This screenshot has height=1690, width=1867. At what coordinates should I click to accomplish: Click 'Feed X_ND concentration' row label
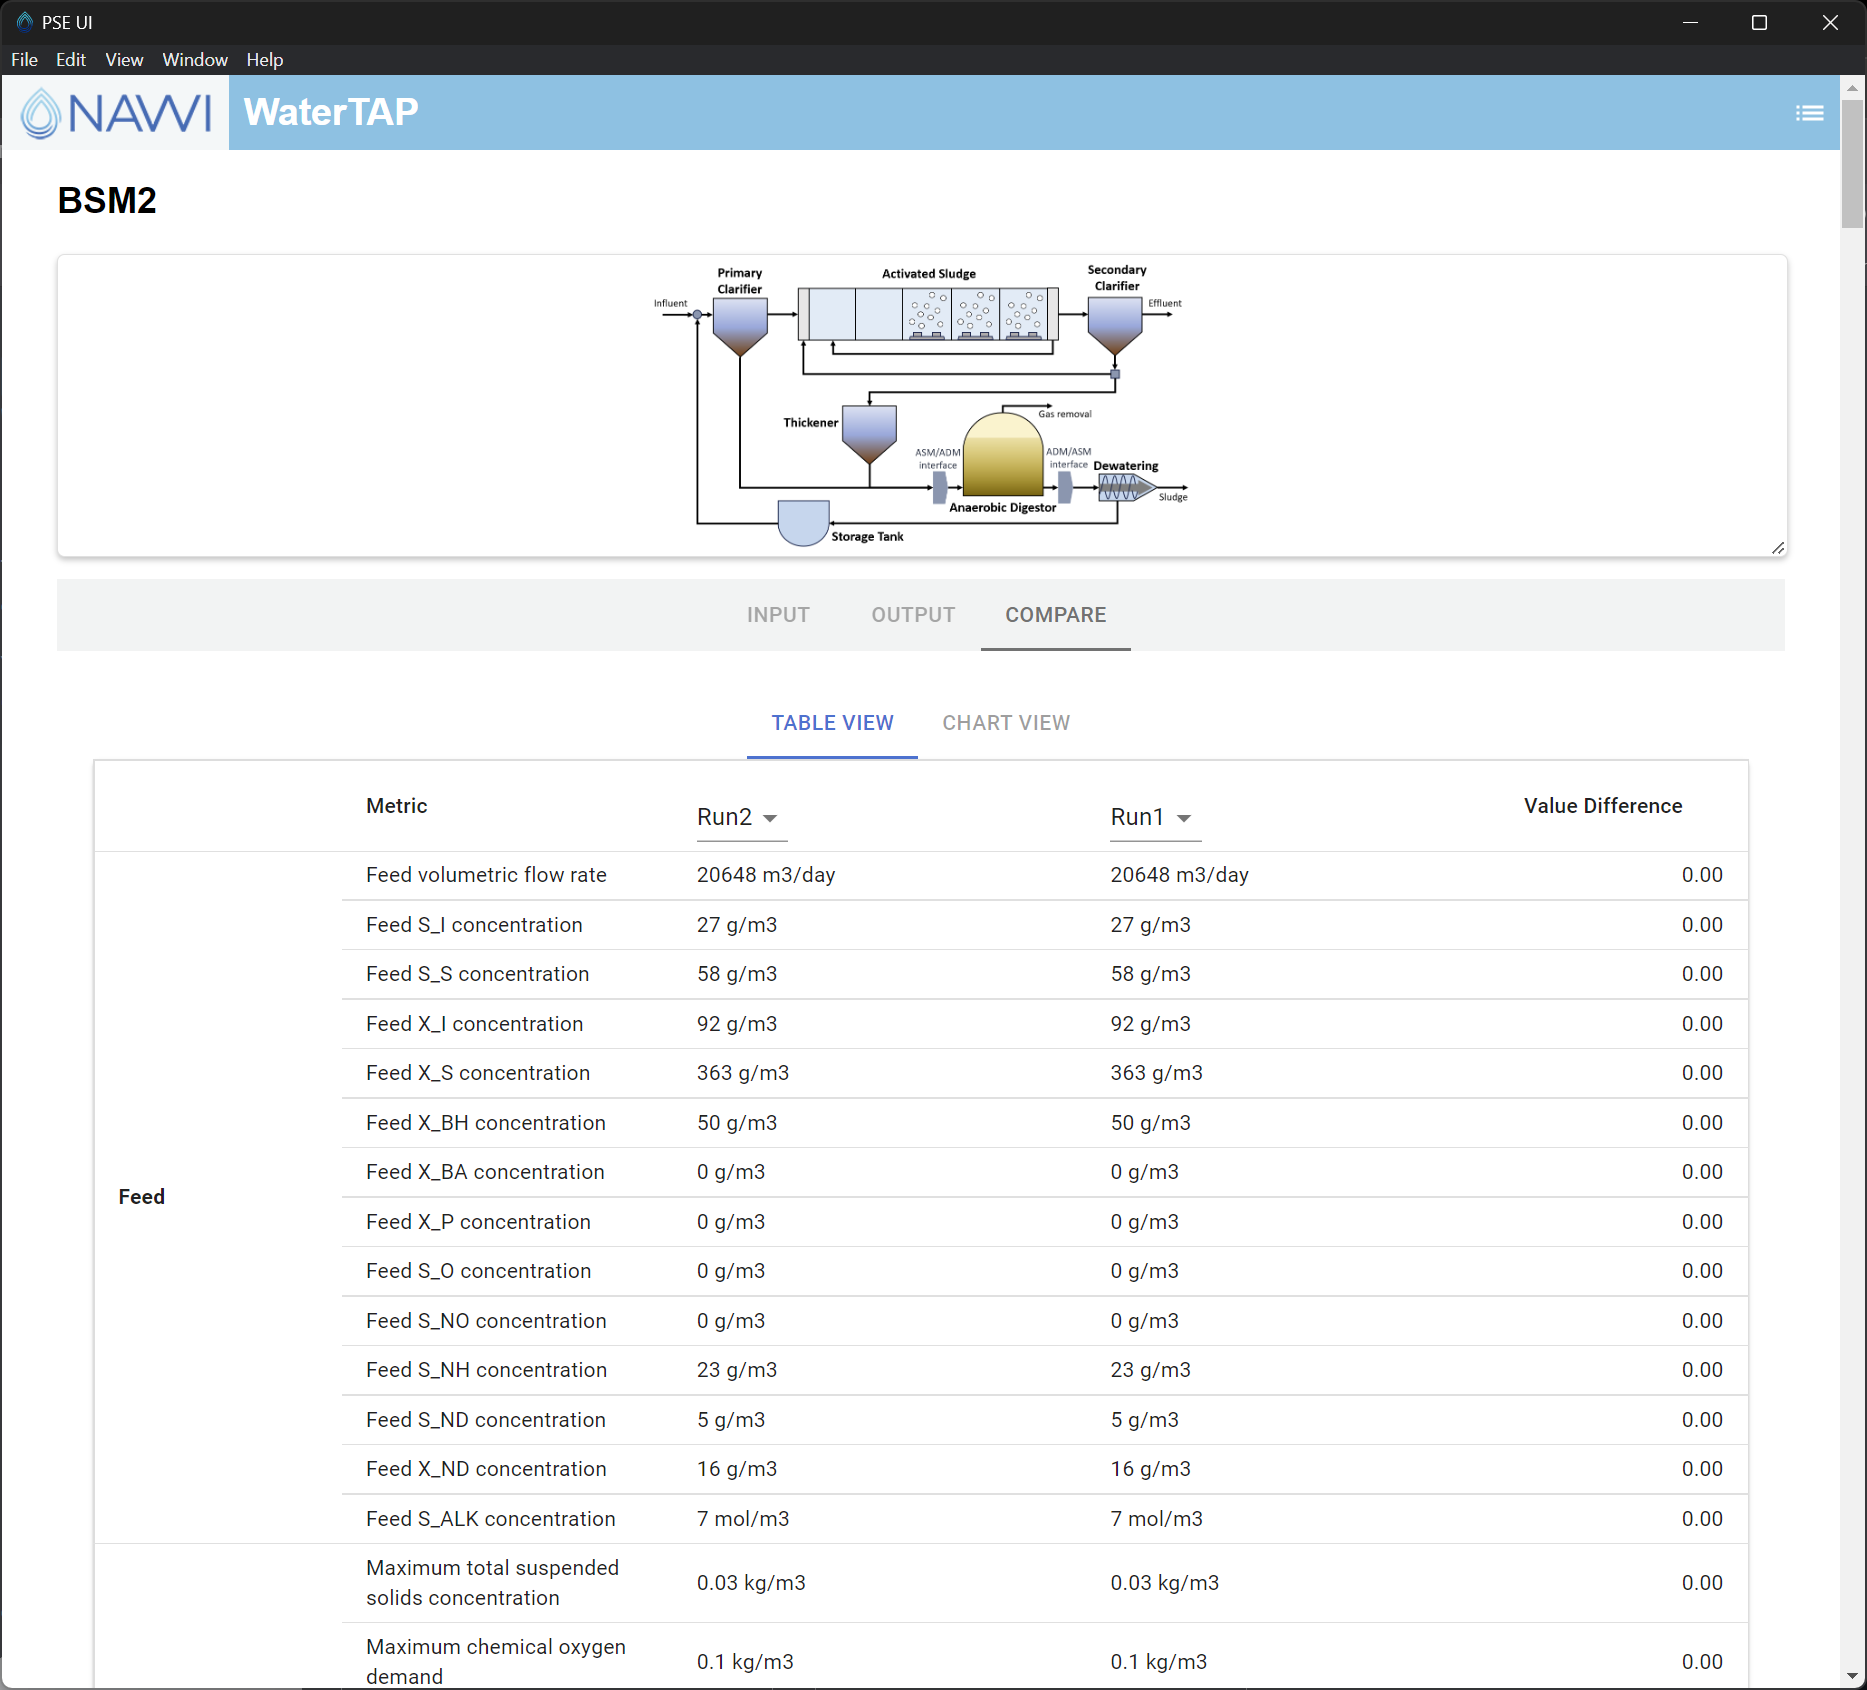coord(486,1469)
